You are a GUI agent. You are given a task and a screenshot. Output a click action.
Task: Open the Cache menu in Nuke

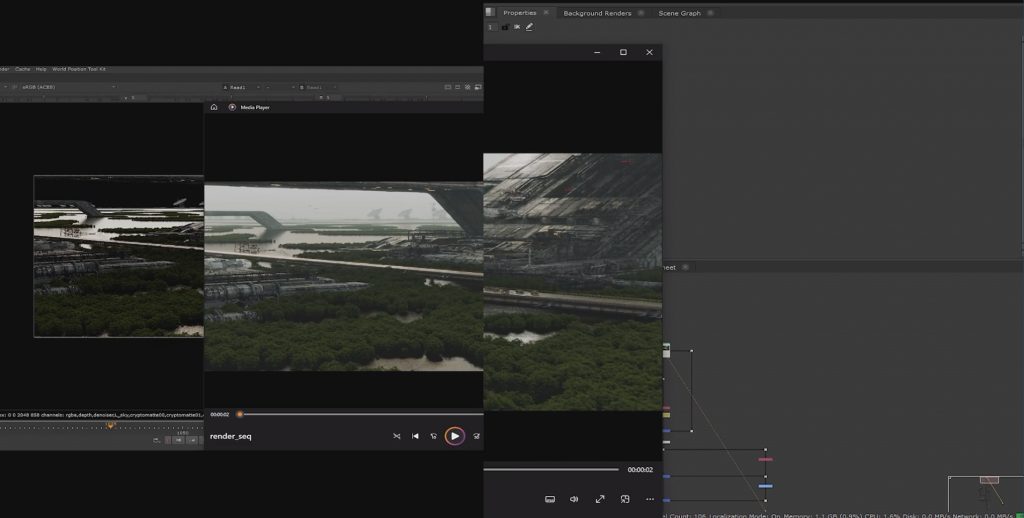[x=22, y=69]
